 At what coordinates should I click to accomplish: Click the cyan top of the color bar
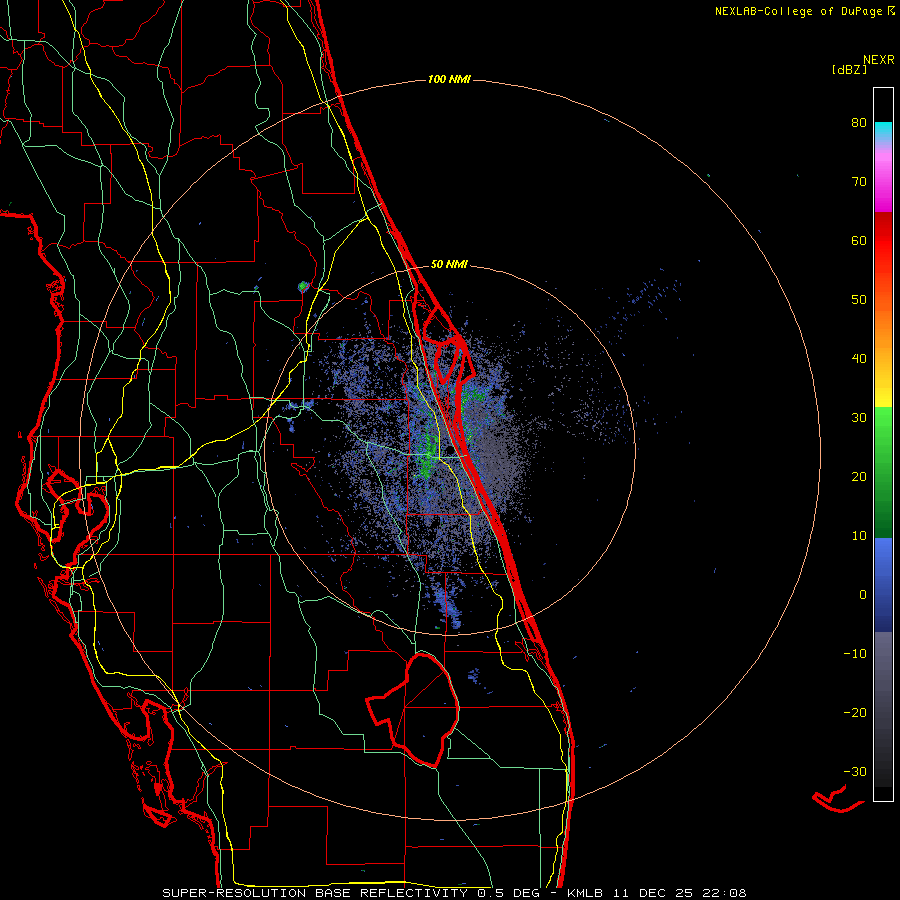pos(883,130)
